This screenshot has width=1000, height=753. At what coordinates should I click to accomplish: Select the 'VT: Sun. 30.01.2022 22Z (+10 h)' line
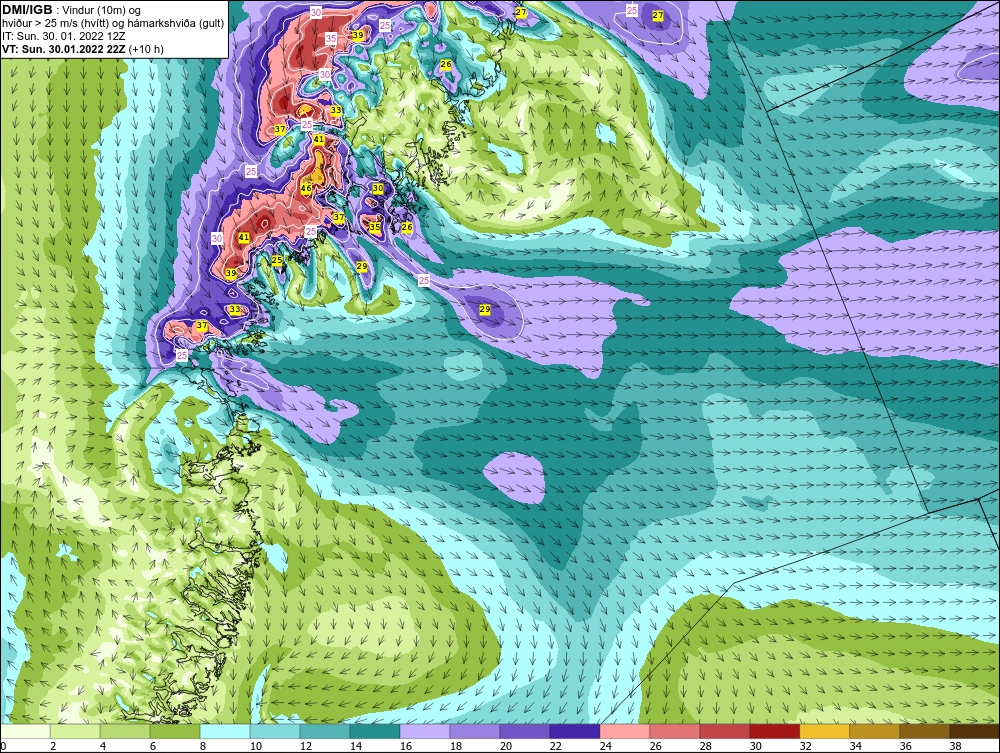click(83, 49)
